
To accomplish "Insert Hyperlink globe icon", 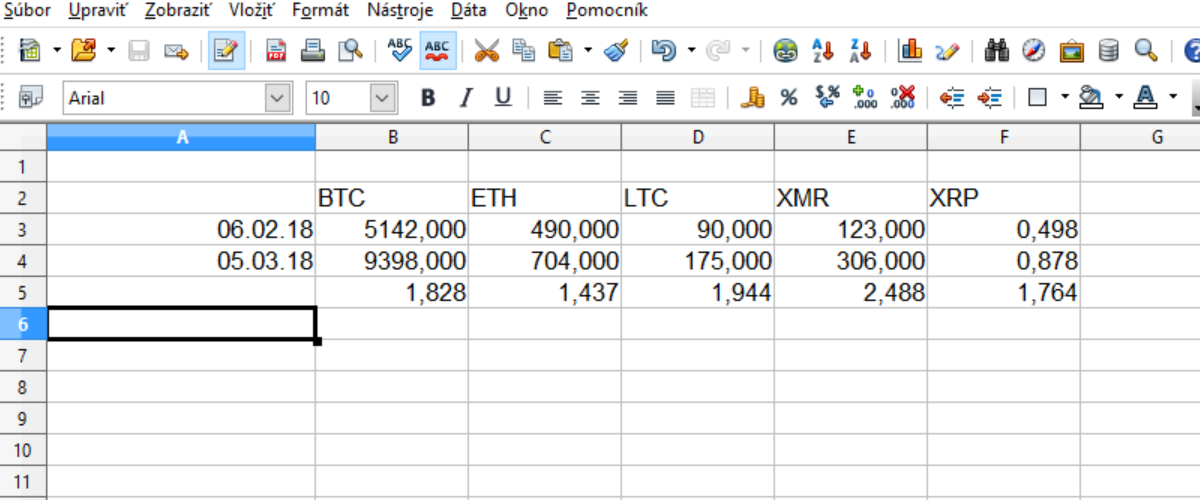I will (x=788, y=50).
